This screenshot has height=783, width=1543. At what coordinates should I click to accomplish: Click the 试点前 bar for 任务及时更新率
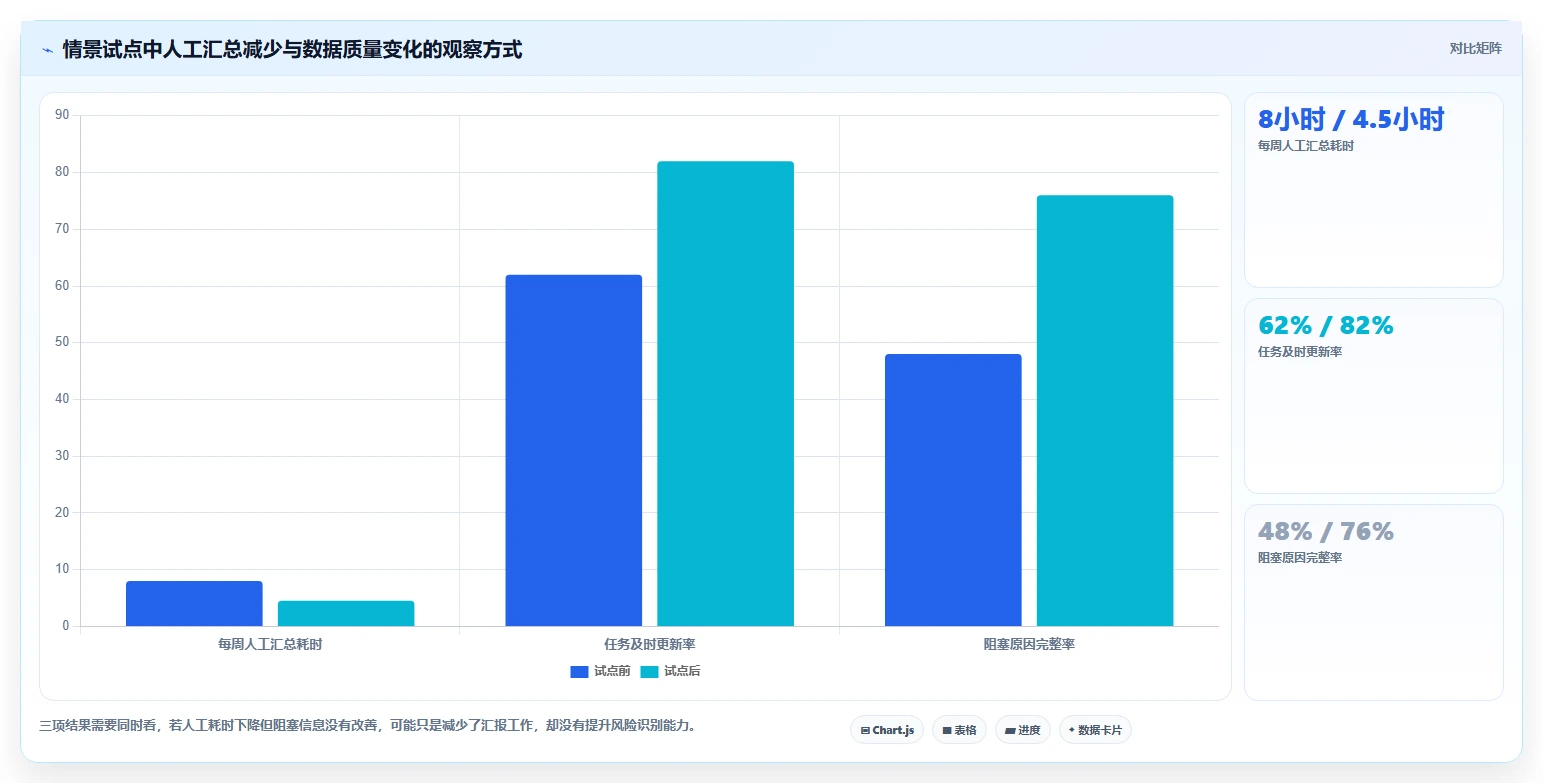pos(574,451)
